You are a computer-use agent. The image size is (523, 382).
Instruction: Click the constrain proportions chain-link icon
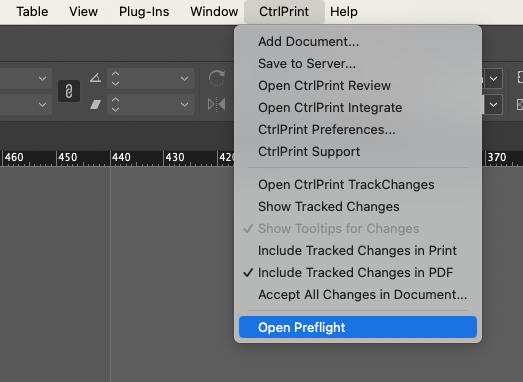point(69,91)
